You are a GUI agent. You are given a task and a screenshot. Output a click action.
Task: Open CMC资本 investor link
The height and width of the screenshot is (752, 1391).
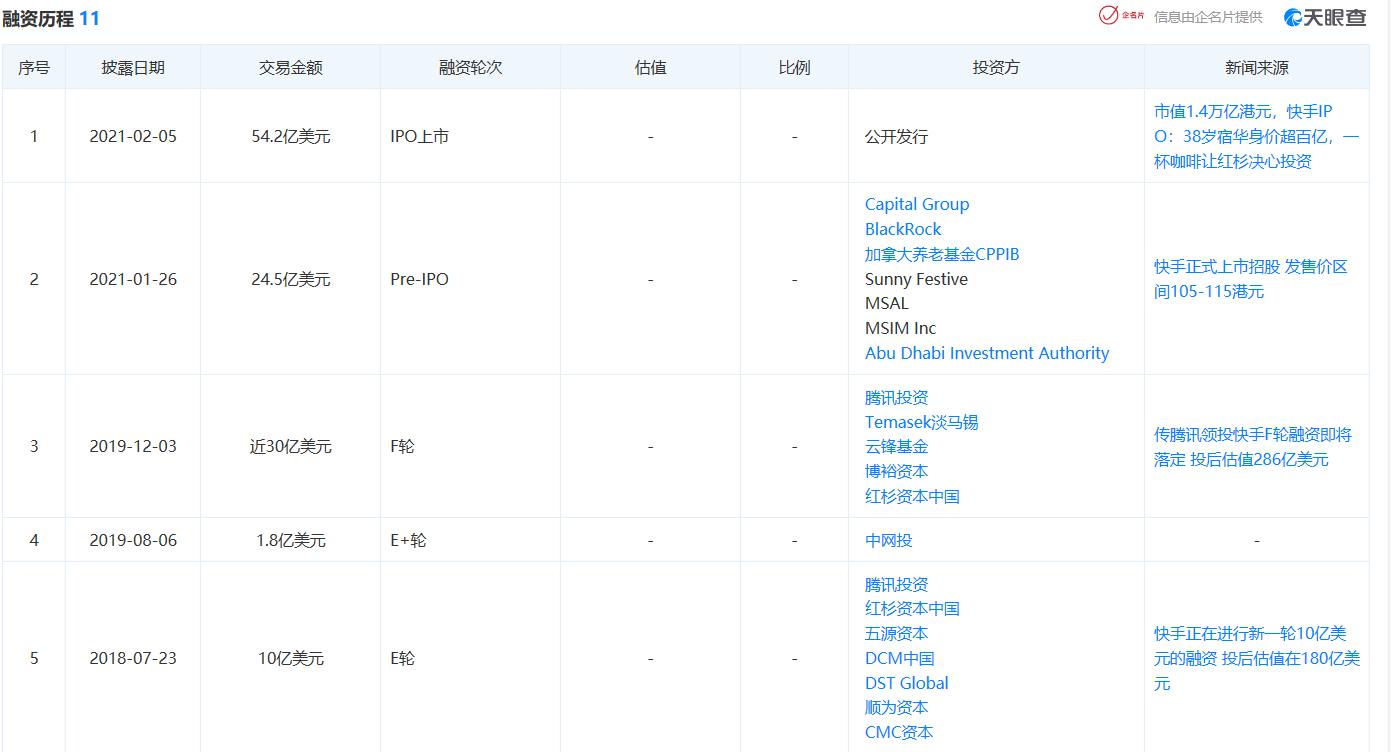899,732
